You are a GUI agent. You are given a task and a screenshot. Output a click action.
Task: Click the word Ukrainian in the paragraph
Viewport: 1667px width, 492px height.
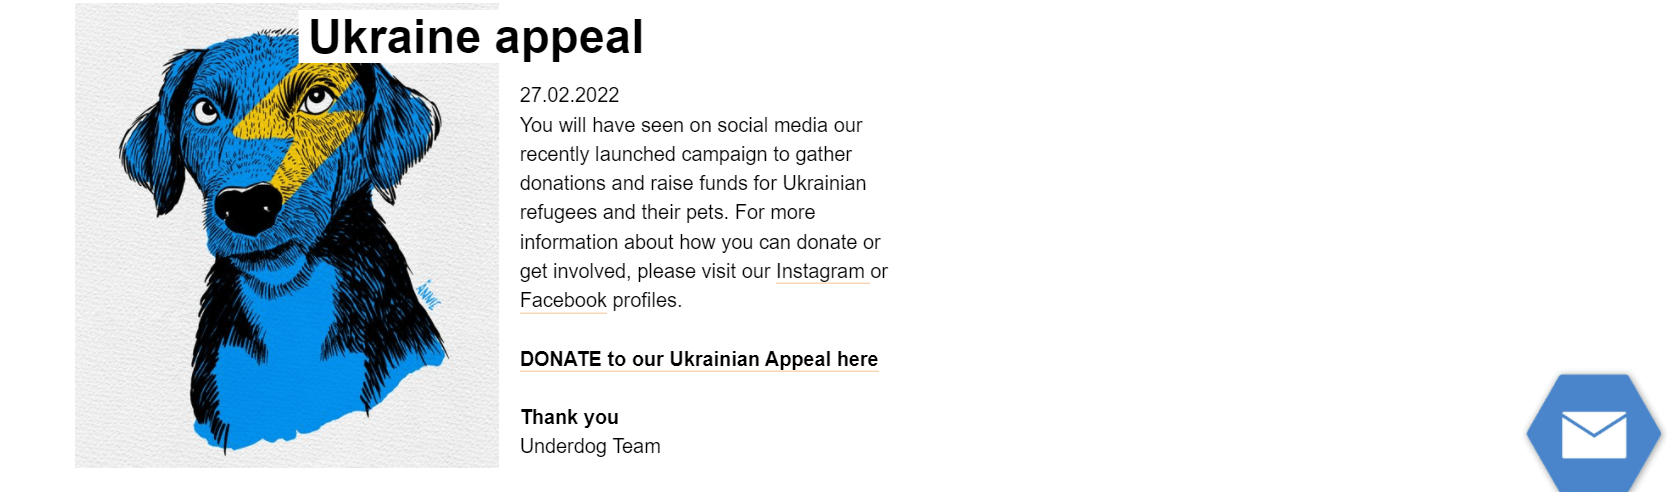(x=824, y=183)
